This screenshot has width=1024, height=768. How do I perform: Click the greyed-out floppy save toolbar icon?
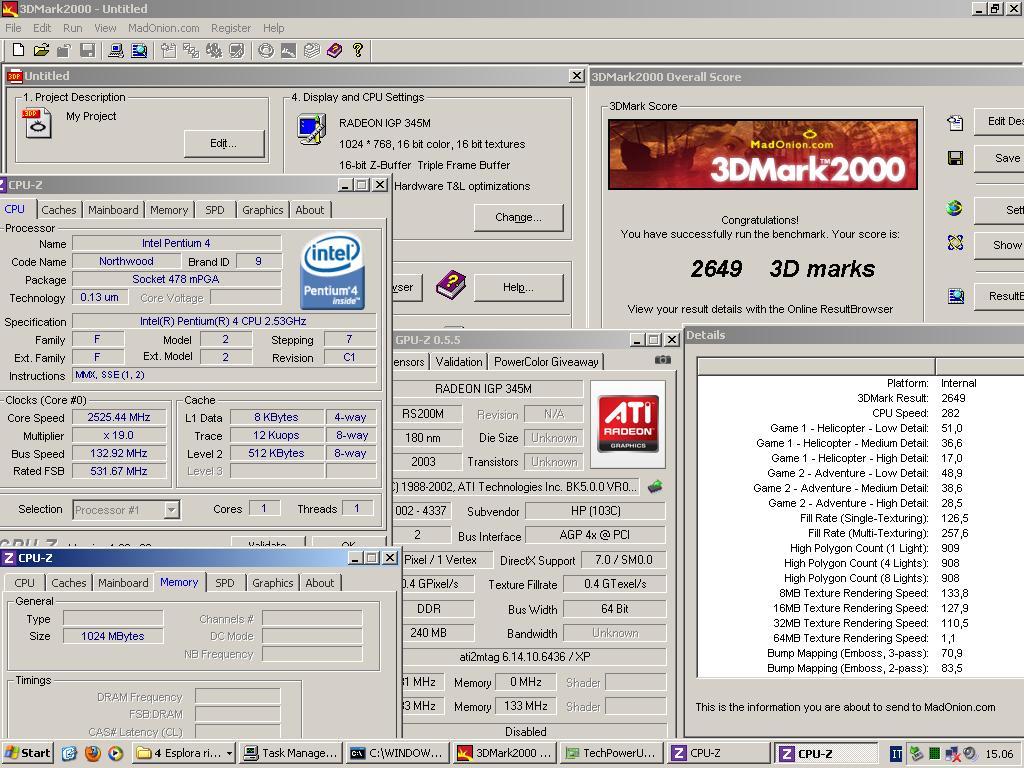(87, 50)
